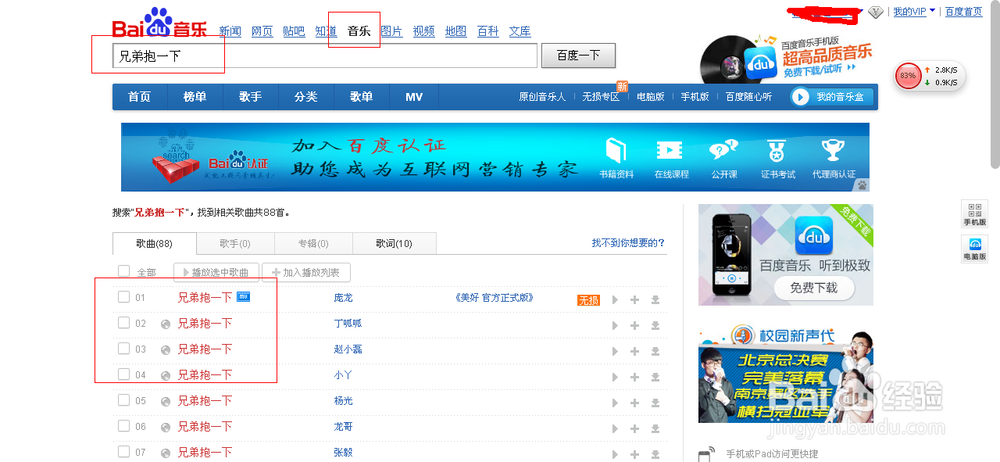Open MV in the blue navigation bar
The width and height of the screenshot is (1000, 462).
click(414, 97)
